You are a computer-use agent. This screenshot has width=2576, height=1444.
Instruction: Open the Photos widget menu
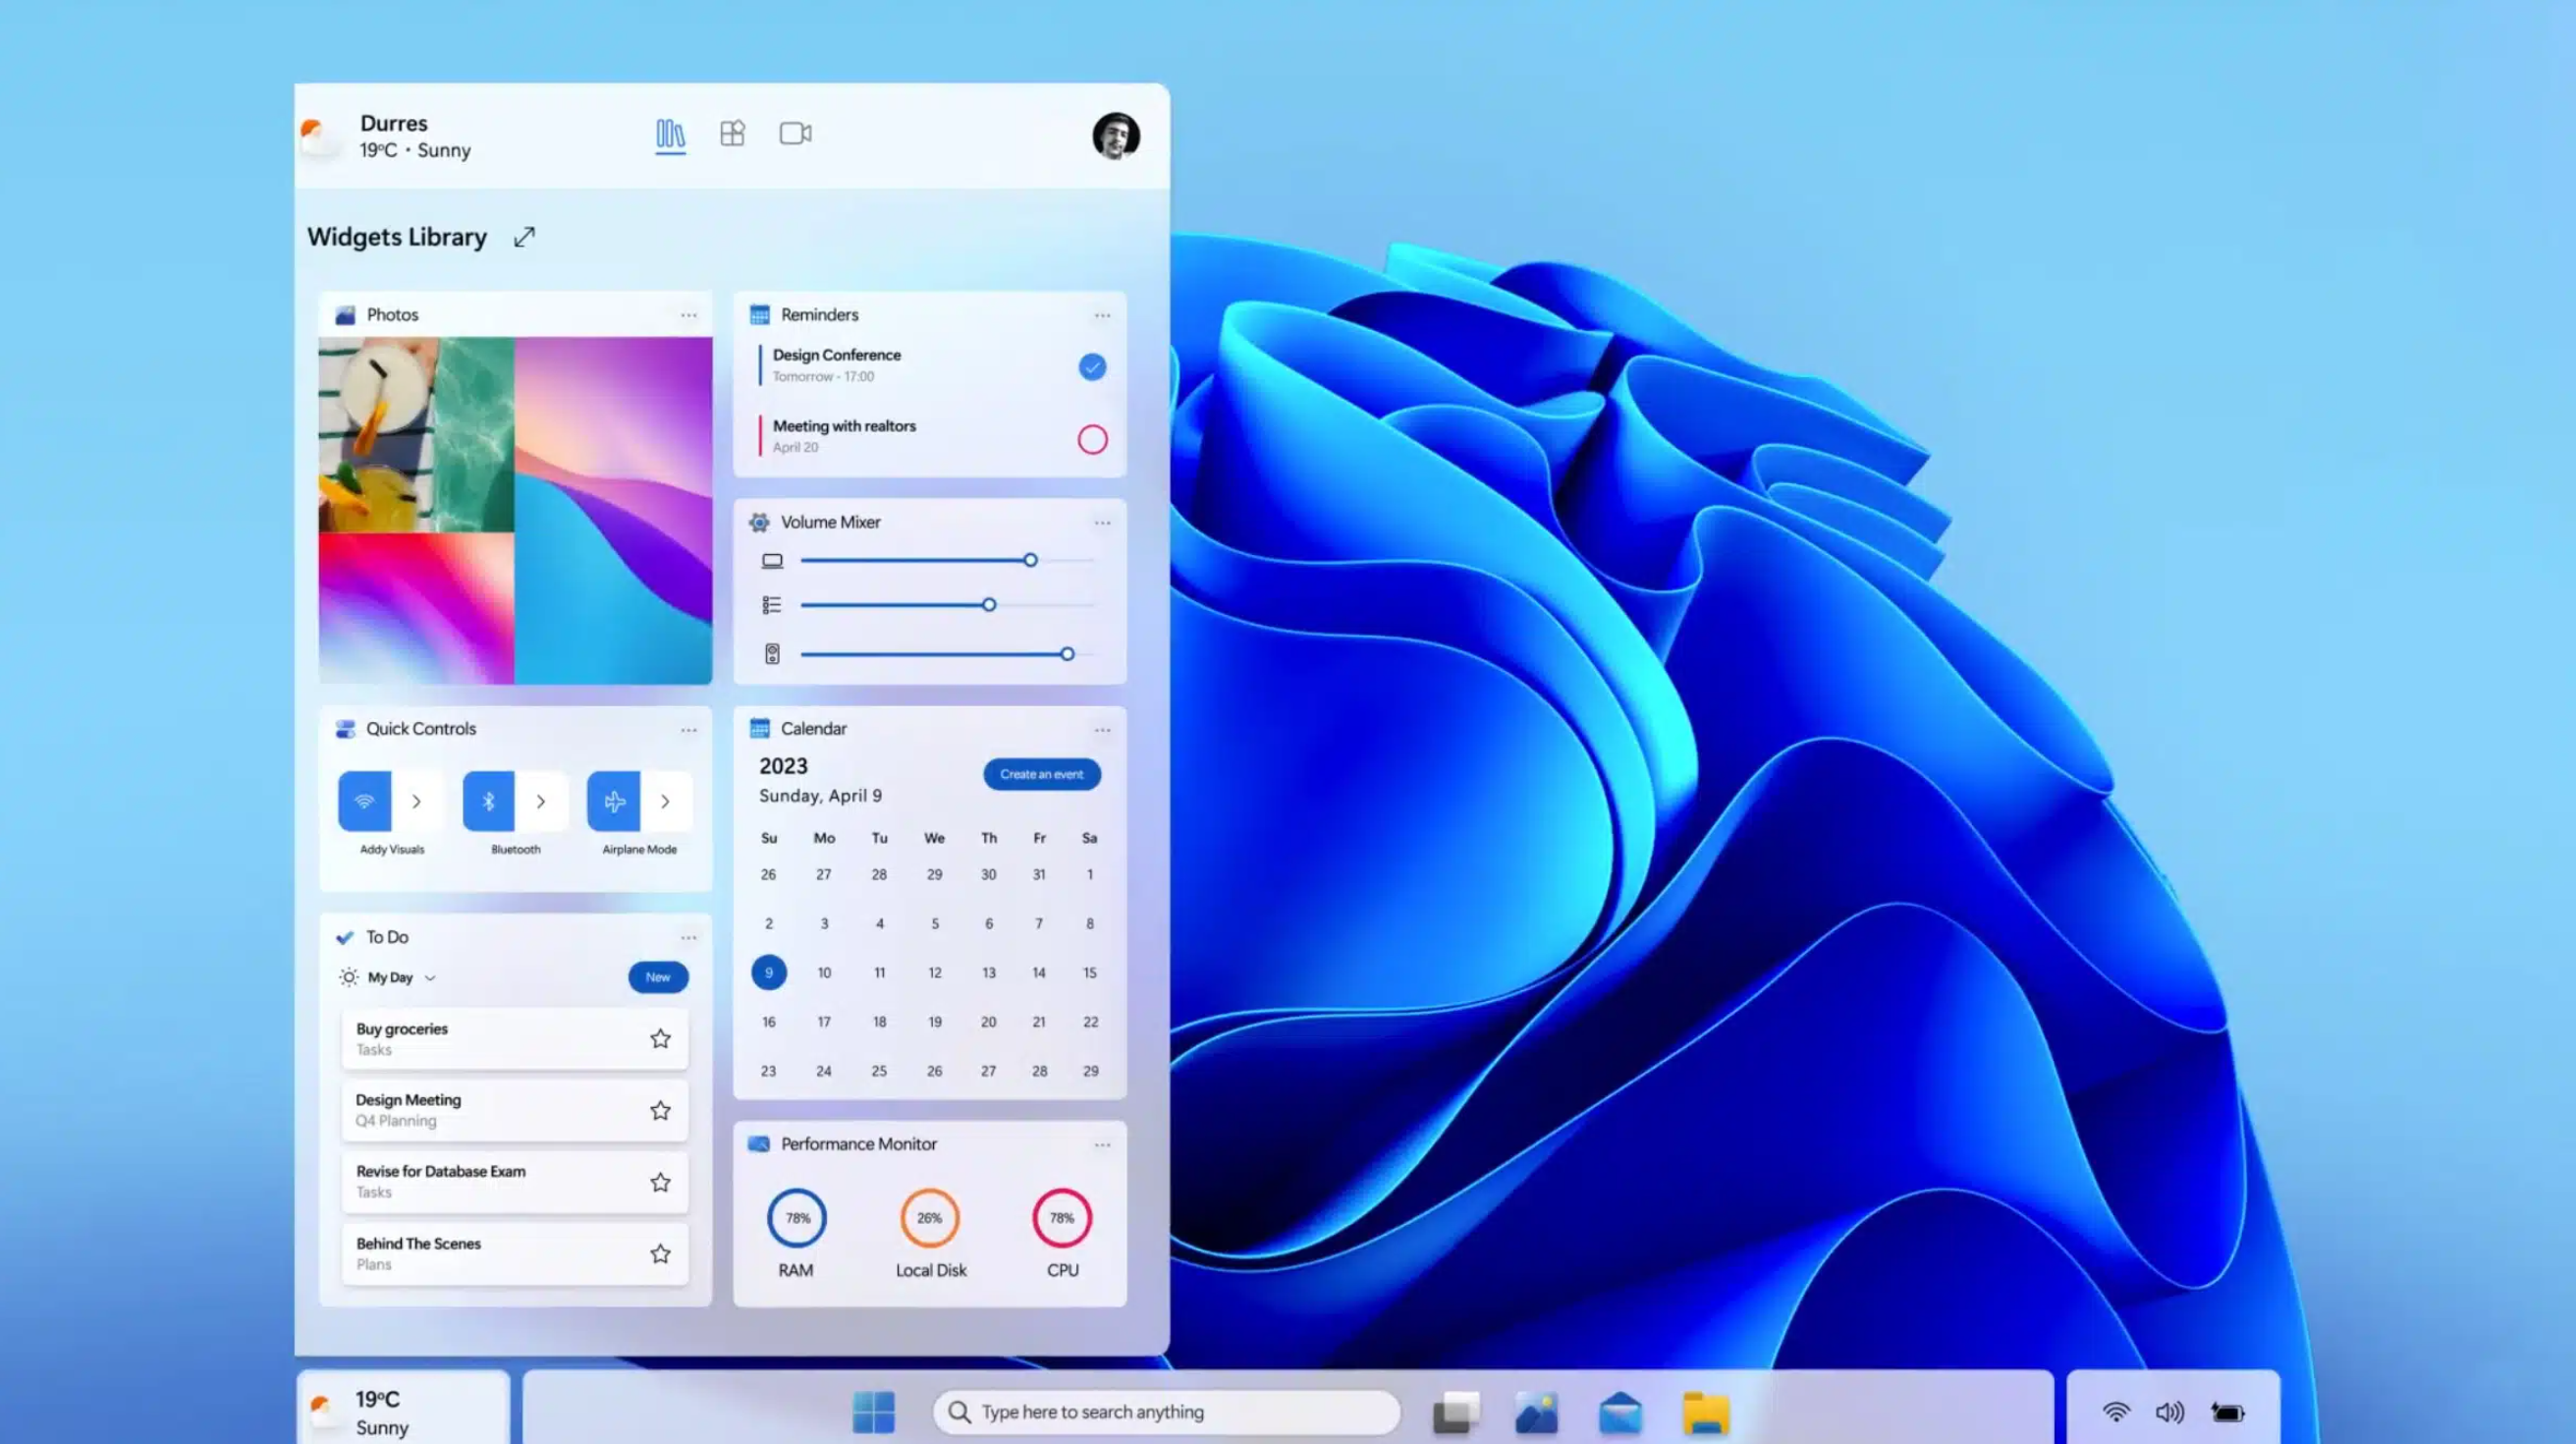688,313
